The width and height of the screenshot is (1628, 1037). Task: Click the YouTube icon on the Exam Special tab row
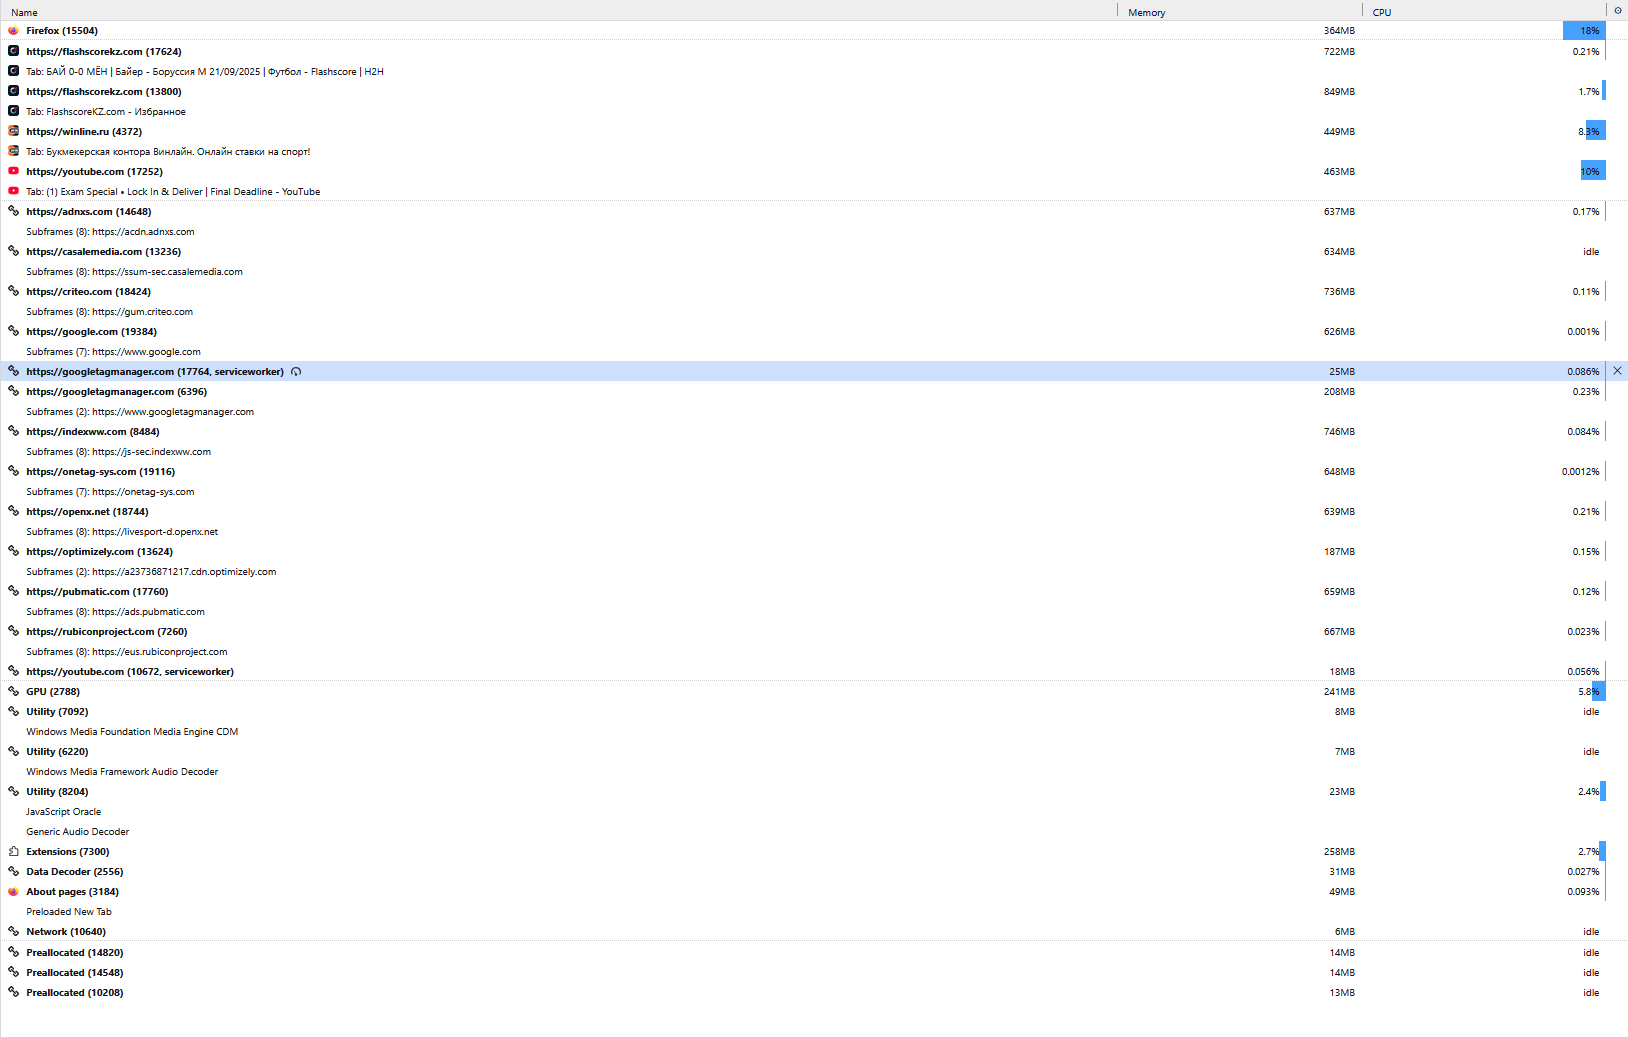click(13, 191)
